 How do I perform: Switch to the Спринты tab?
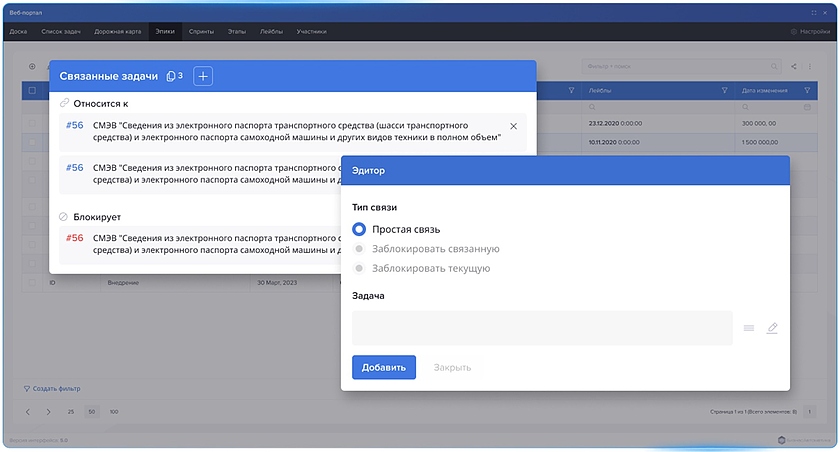point(201,32)
